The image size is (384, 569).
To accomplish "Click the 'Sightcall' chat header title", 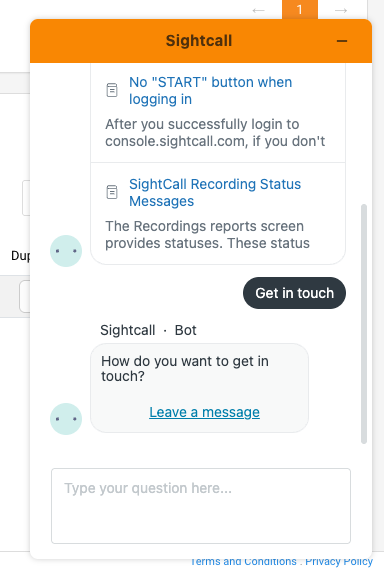I will click(199, 41).
